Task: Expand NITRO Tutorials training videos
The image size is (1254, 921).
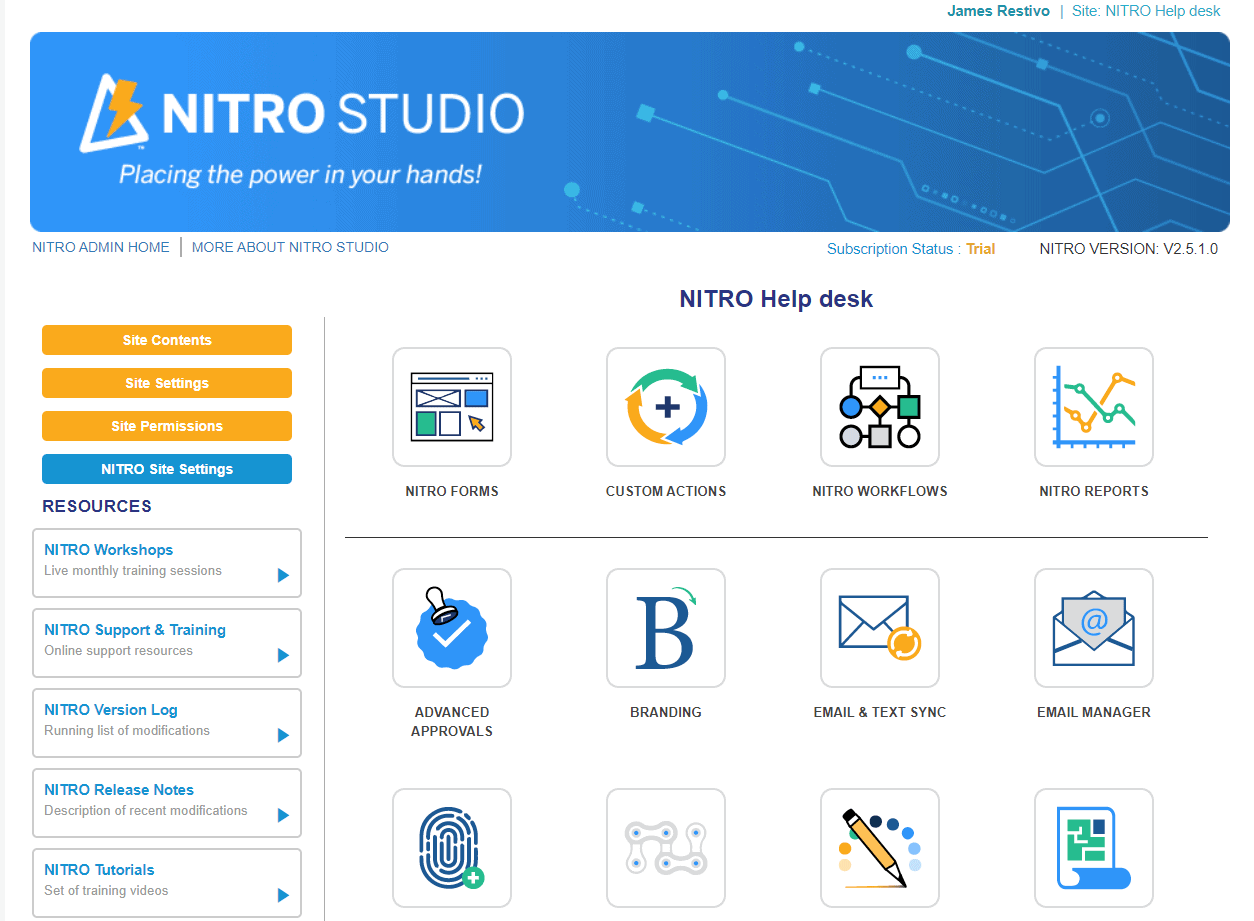Action: (x=166, y=882)
